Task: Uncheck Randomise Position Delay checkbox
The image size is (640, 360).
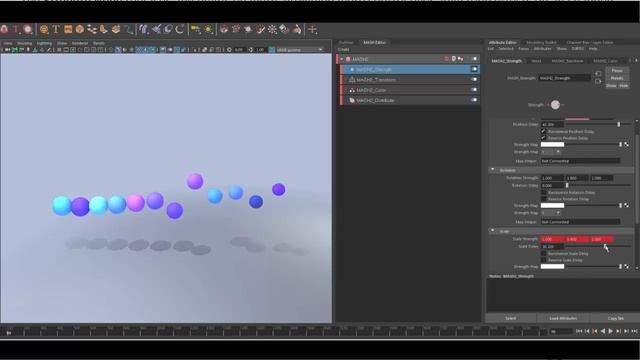Action: 543,131
